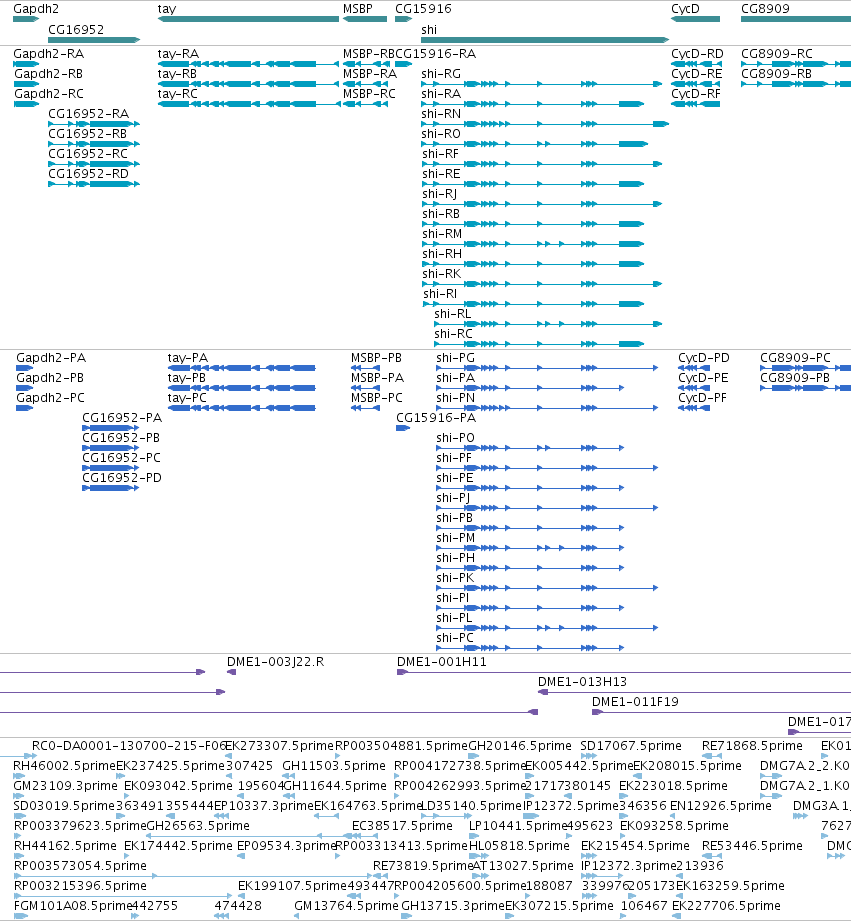Open protein MSBP-PB
The image size is (851, 921).
376,357
